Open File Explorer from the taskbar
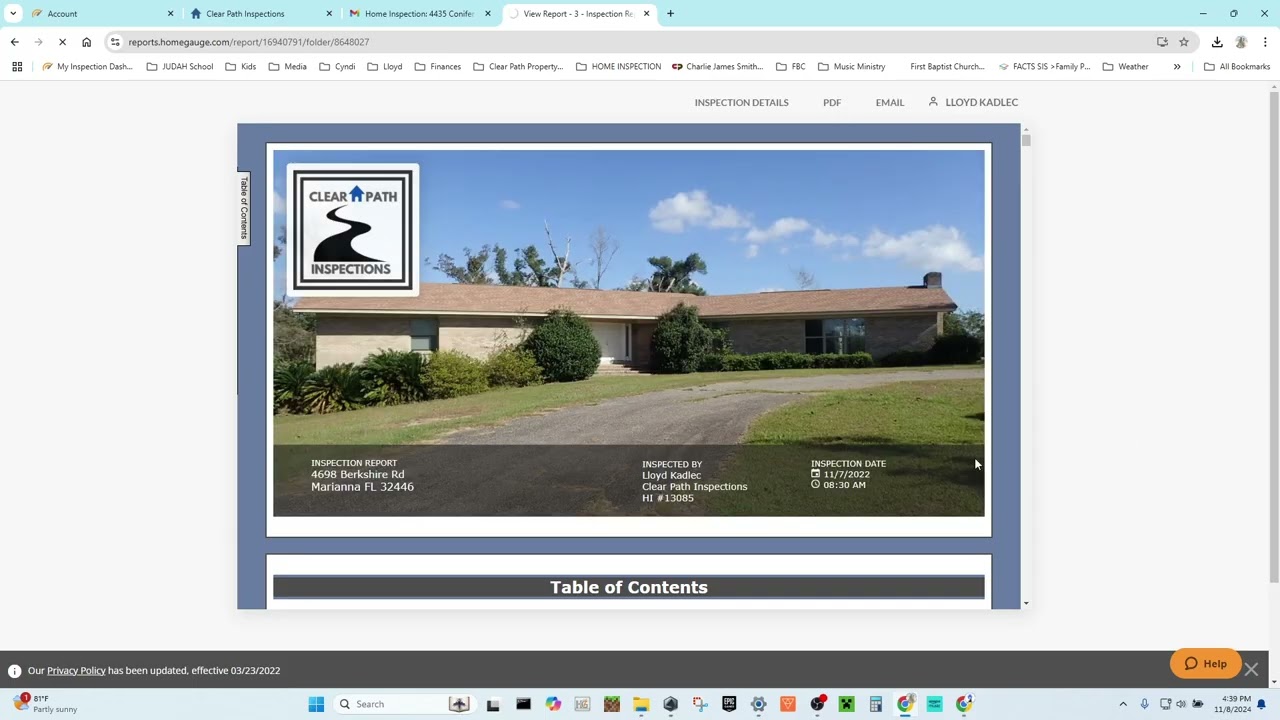 641,704
